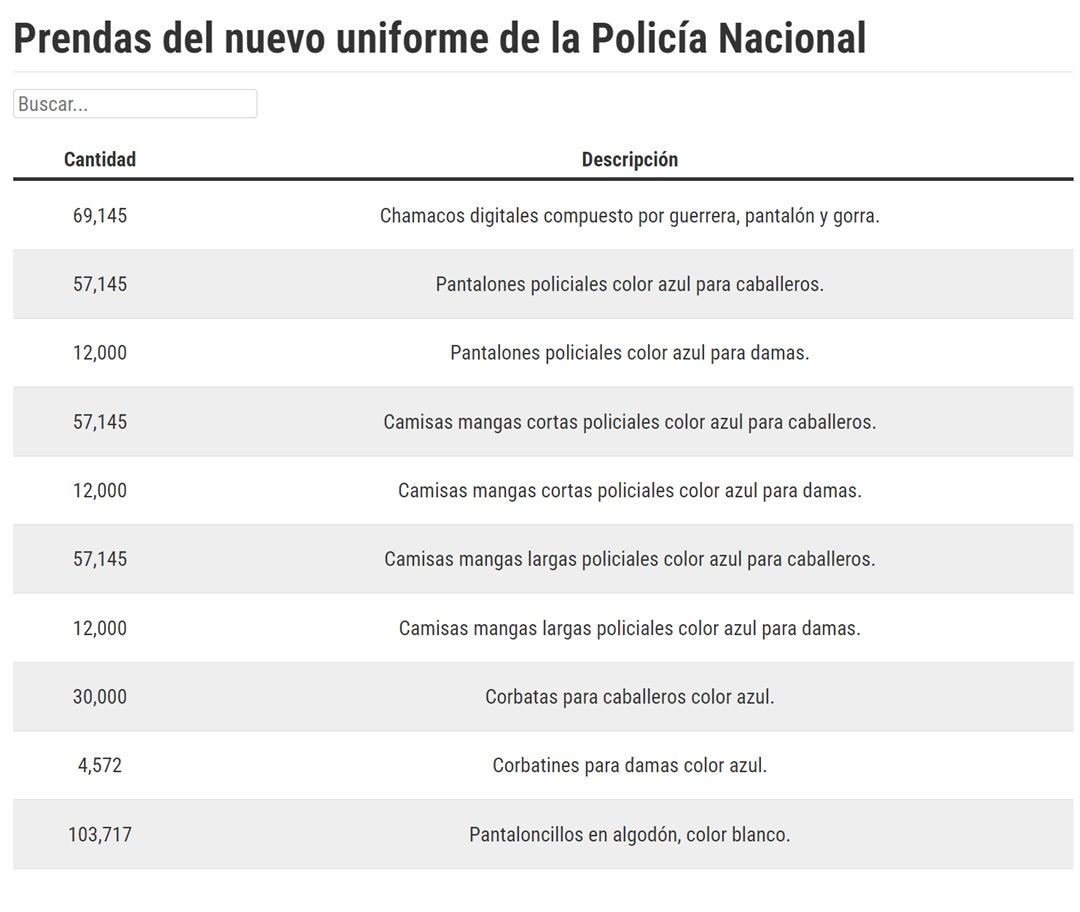Viewport: 1080px width, 912px height.
Task: Click the page title heading text
Action: (x=439, y=38)
